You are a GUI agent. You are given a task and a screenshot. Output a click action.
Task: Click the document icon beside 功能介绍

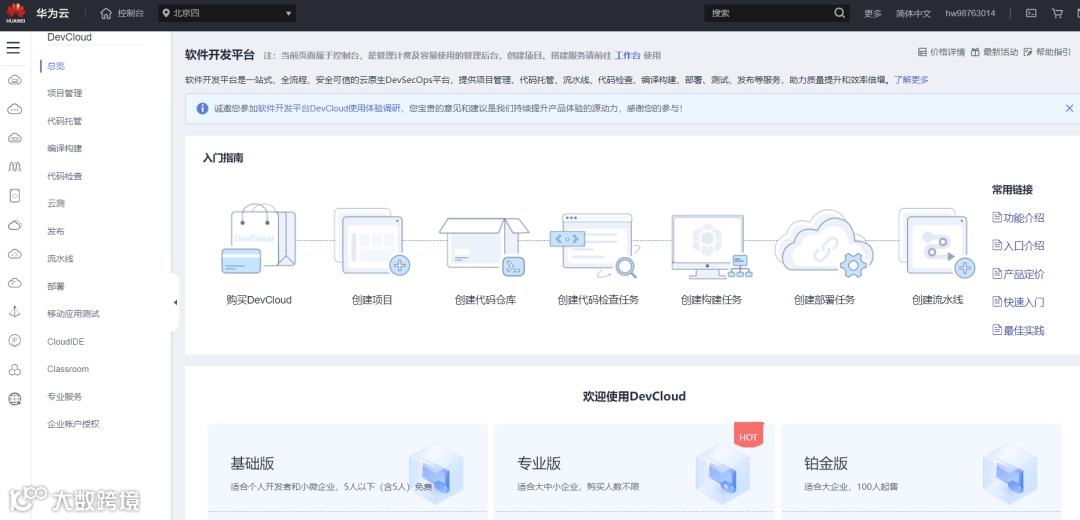996,217
